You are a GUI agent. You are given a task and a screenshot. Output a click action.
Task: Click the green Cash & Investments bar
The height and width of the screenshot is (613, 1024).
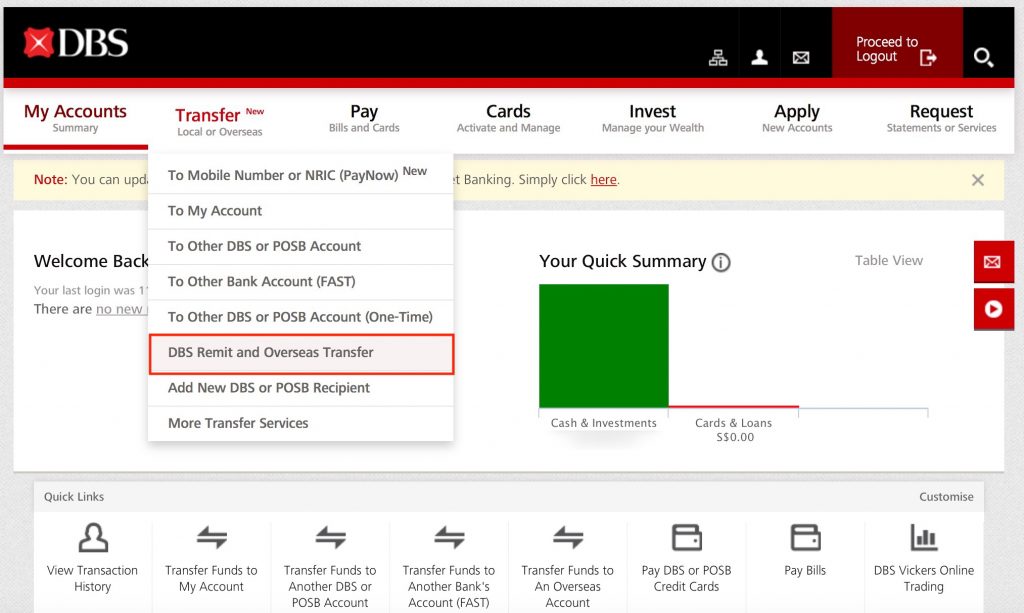tap(603, 345)
